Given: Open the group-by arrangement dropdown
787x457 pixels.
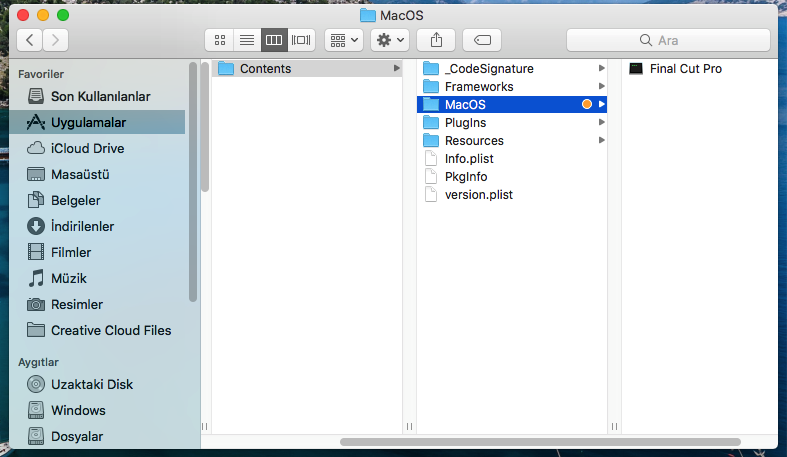Looking at the screenshot, I should (x=344, y=40).
